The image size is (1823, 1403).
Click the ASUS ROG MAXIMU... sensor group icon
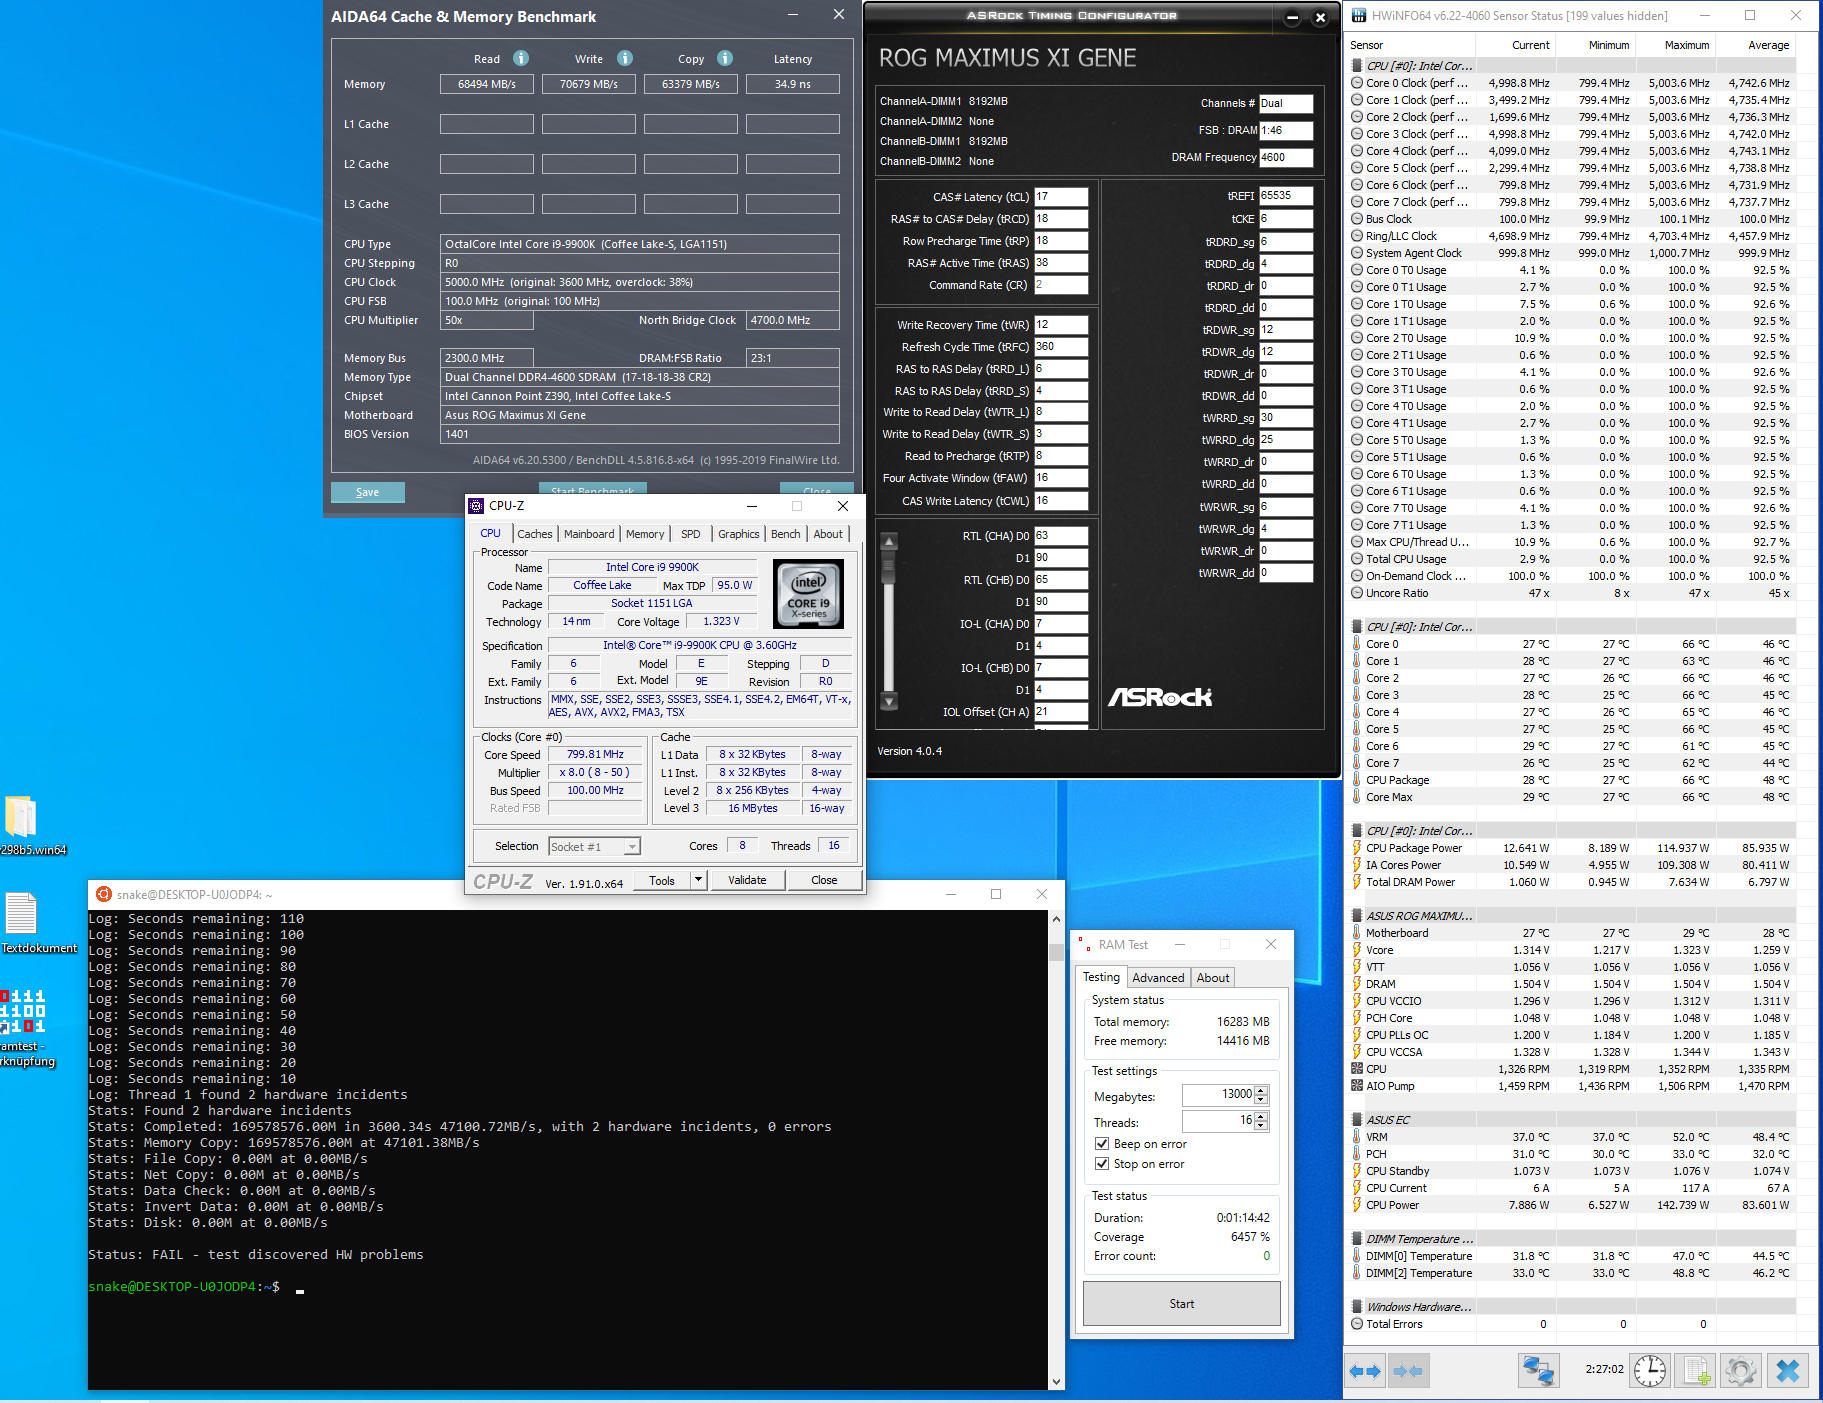pos(1357,916)
